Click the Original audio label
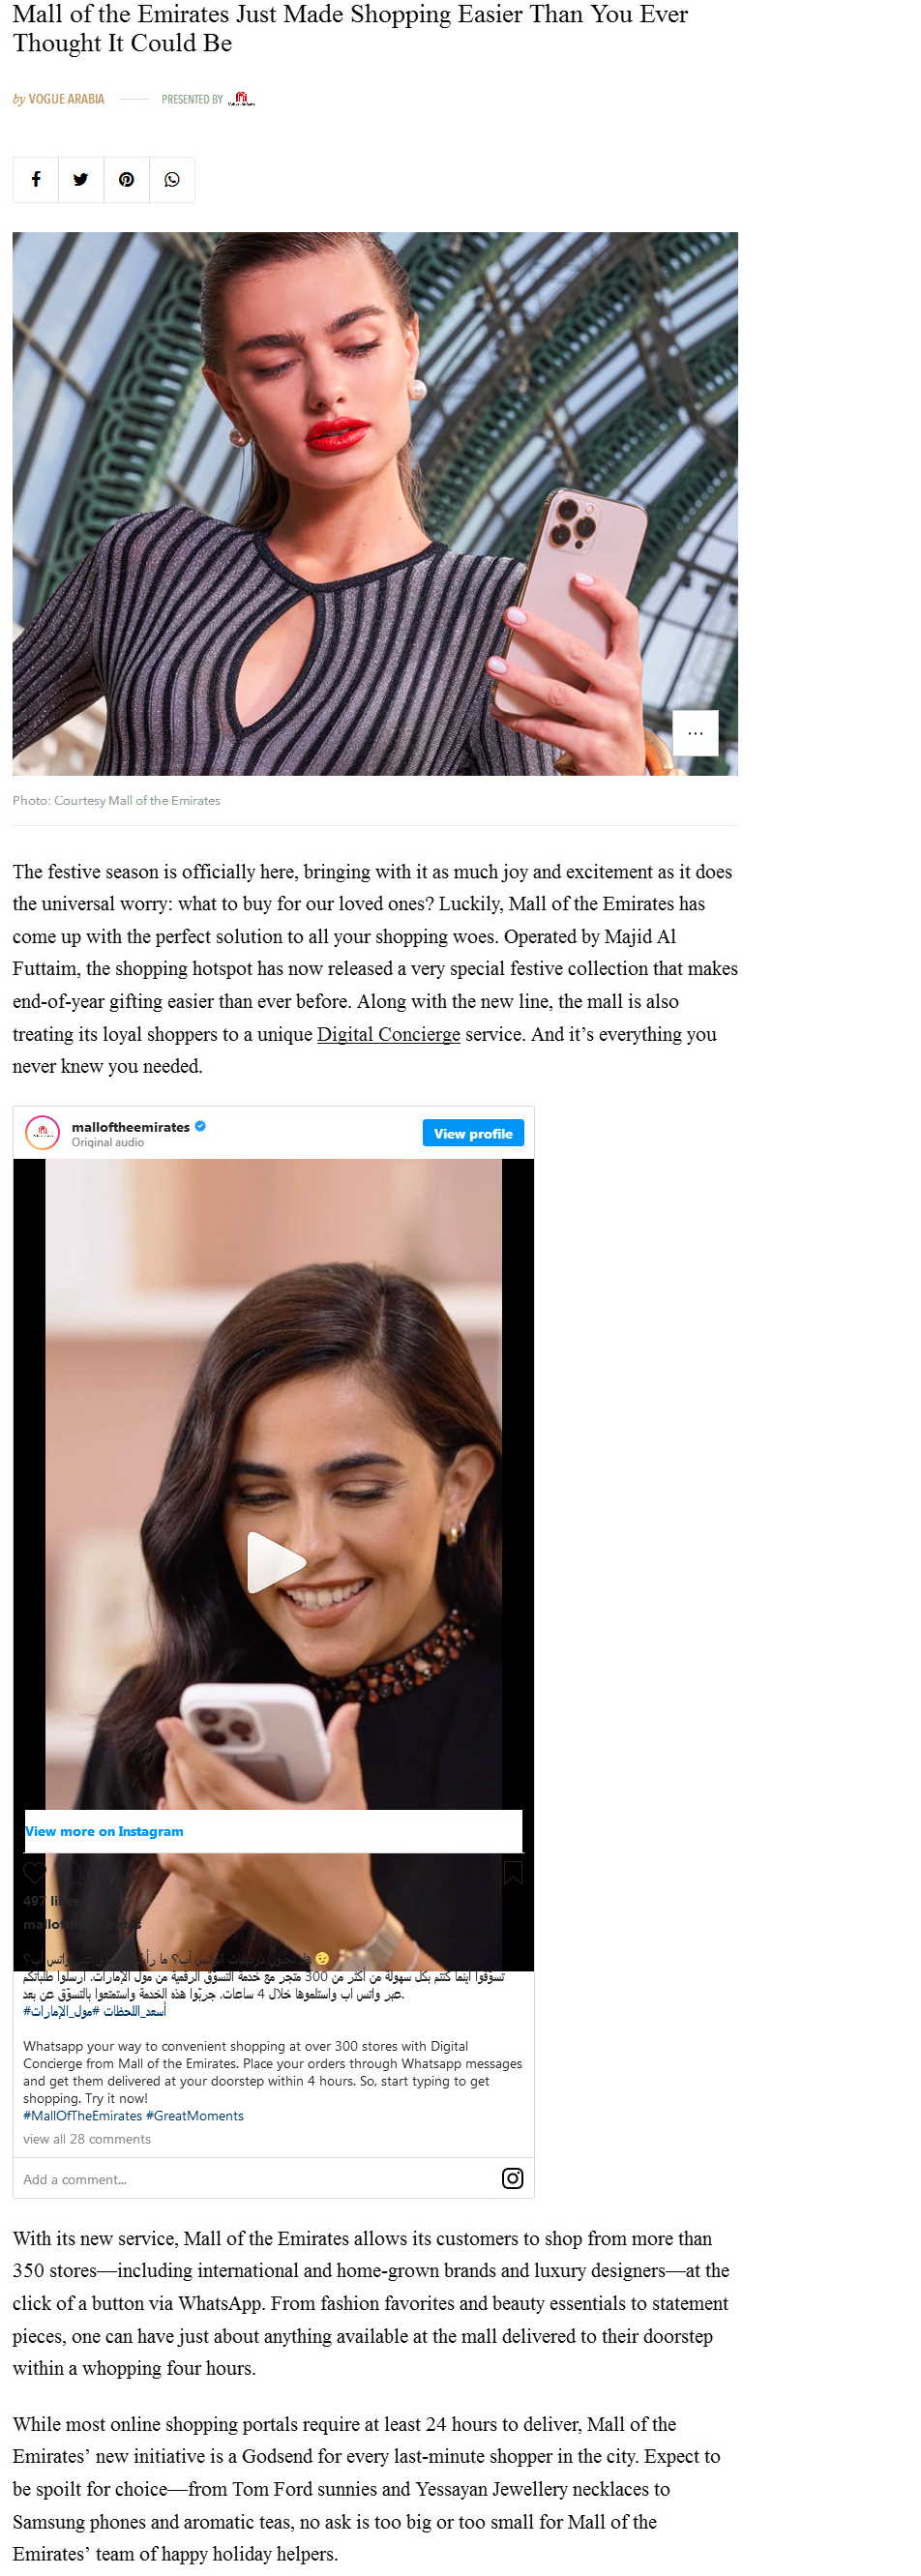Image resolution: width=921 pixels, height=2576 pixels. (108, 1143)
